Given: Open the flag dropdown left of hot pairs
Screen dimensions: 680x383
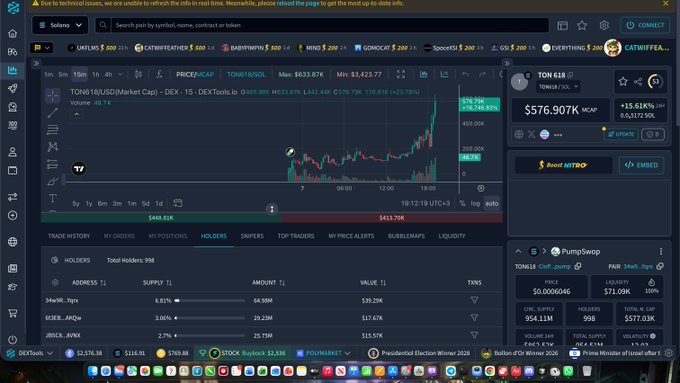Looking at the screenshot, I should point(42,48).
